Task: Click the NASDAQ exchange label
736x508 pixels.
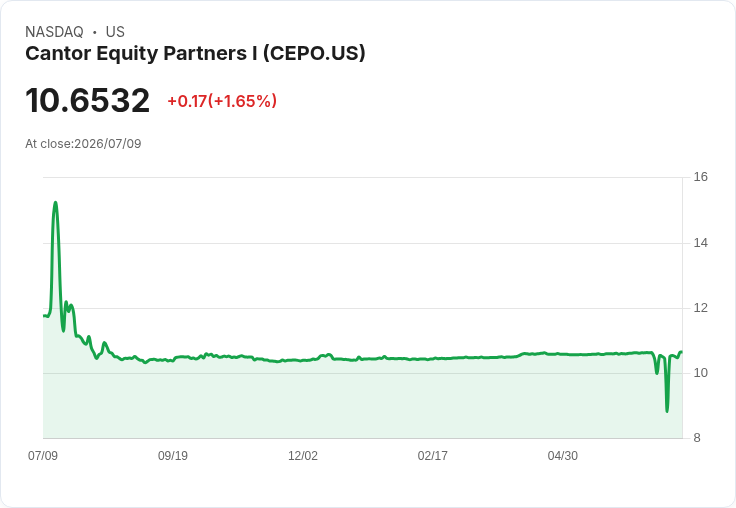Action: pos(54,32)
